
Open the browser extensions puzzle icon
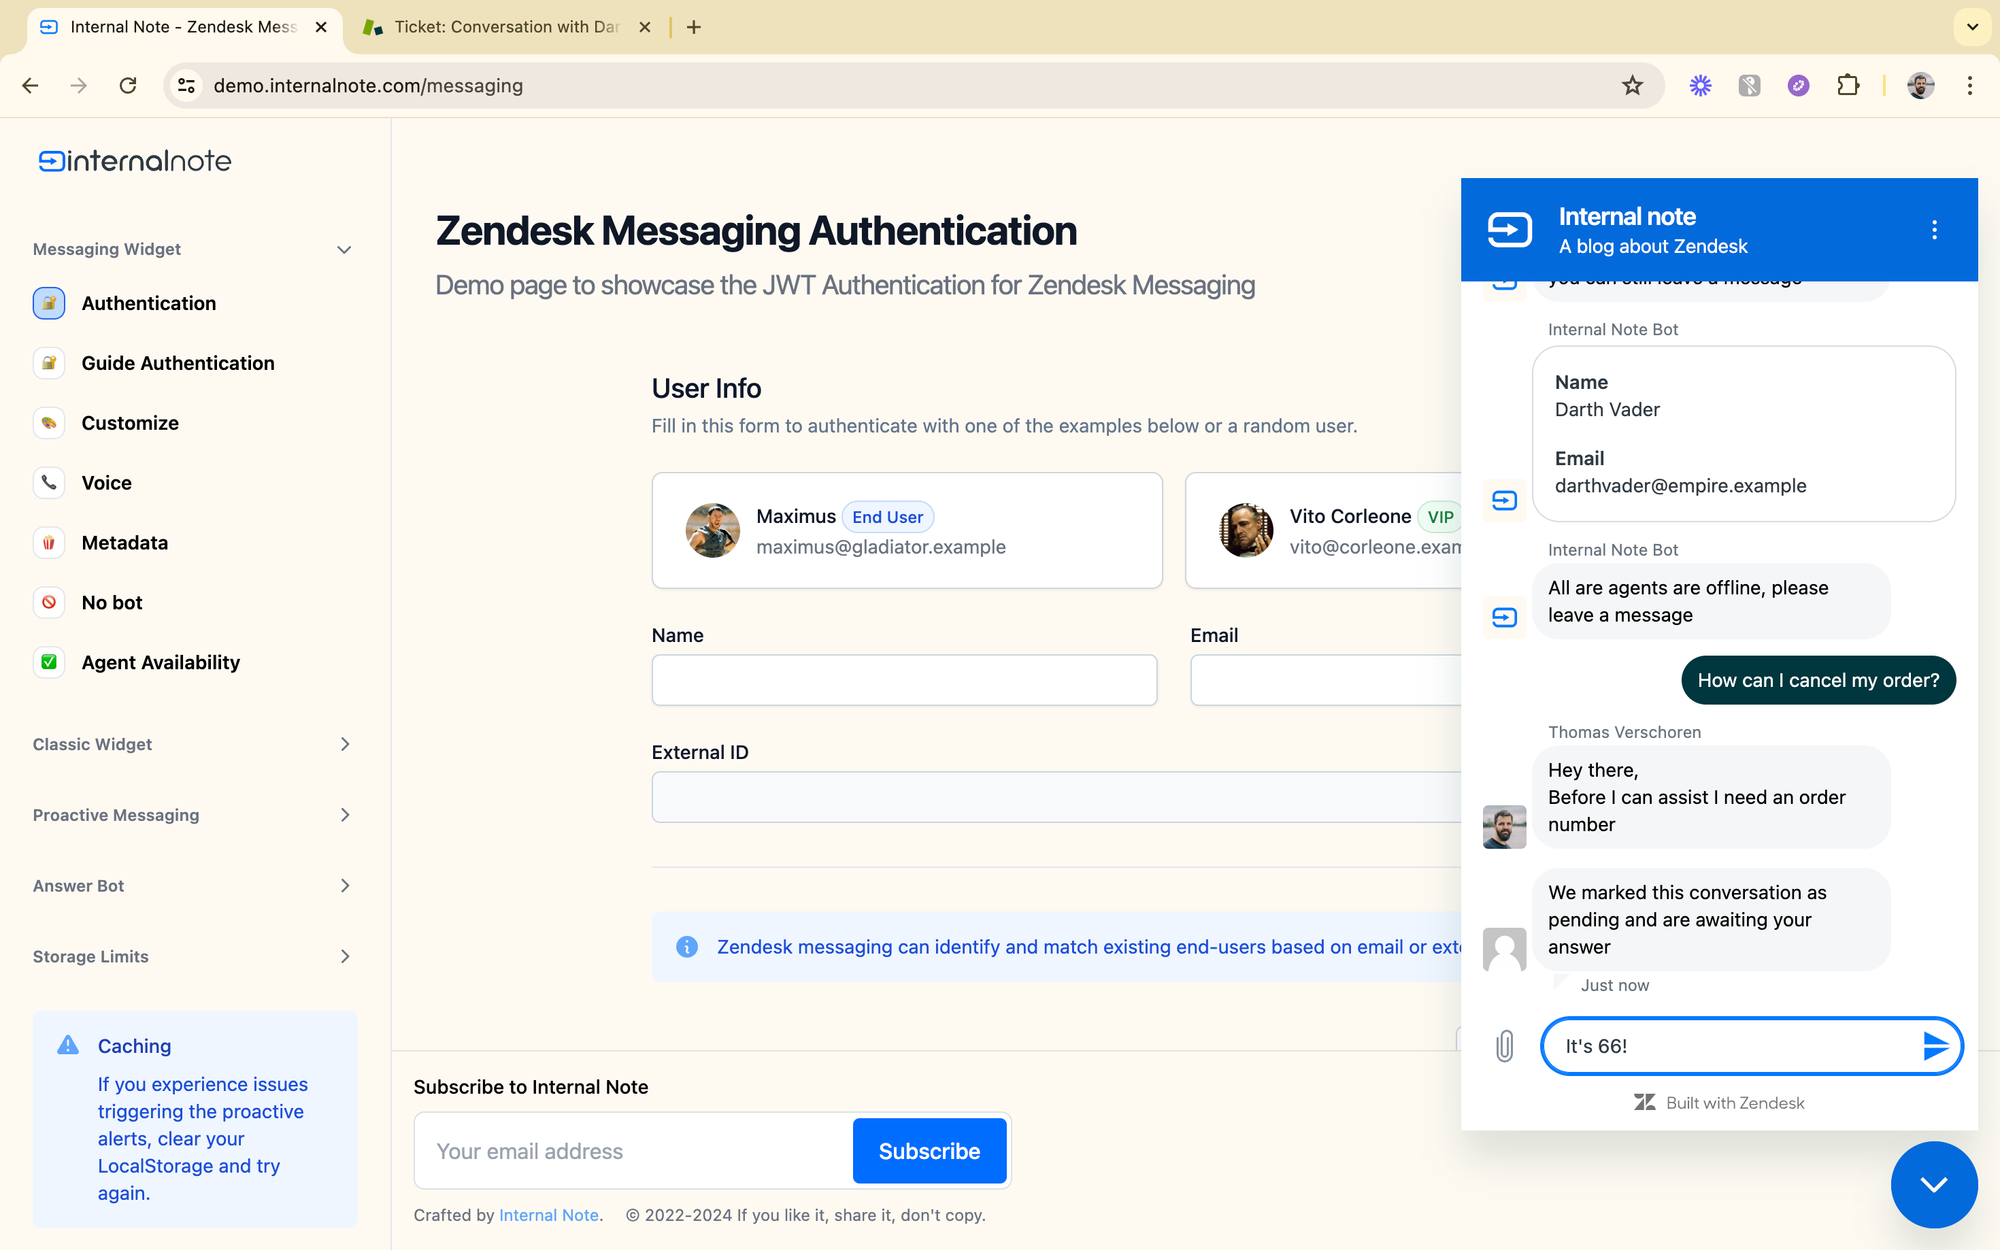[x=1848, y=86]
